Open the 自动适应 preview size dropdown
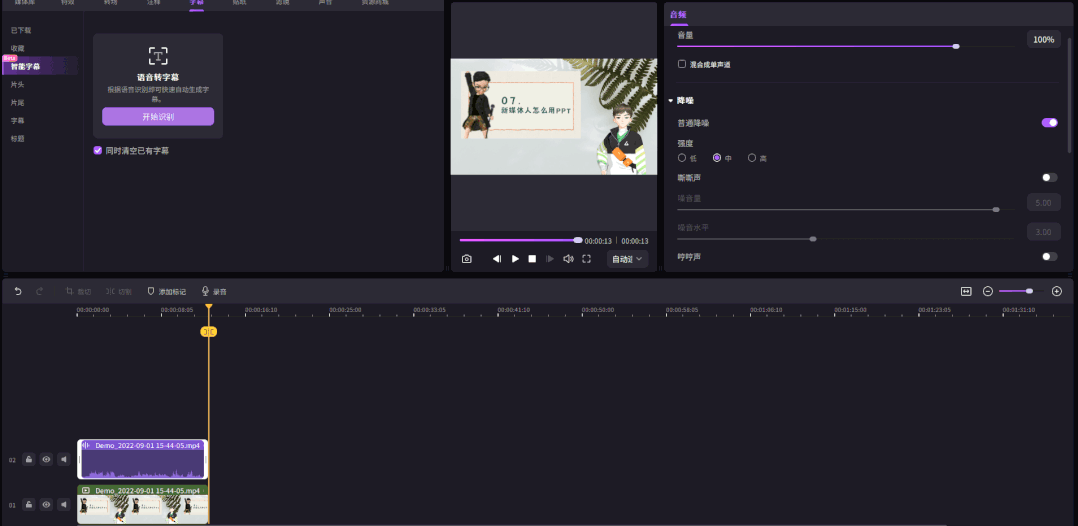 tap(627, 259)
